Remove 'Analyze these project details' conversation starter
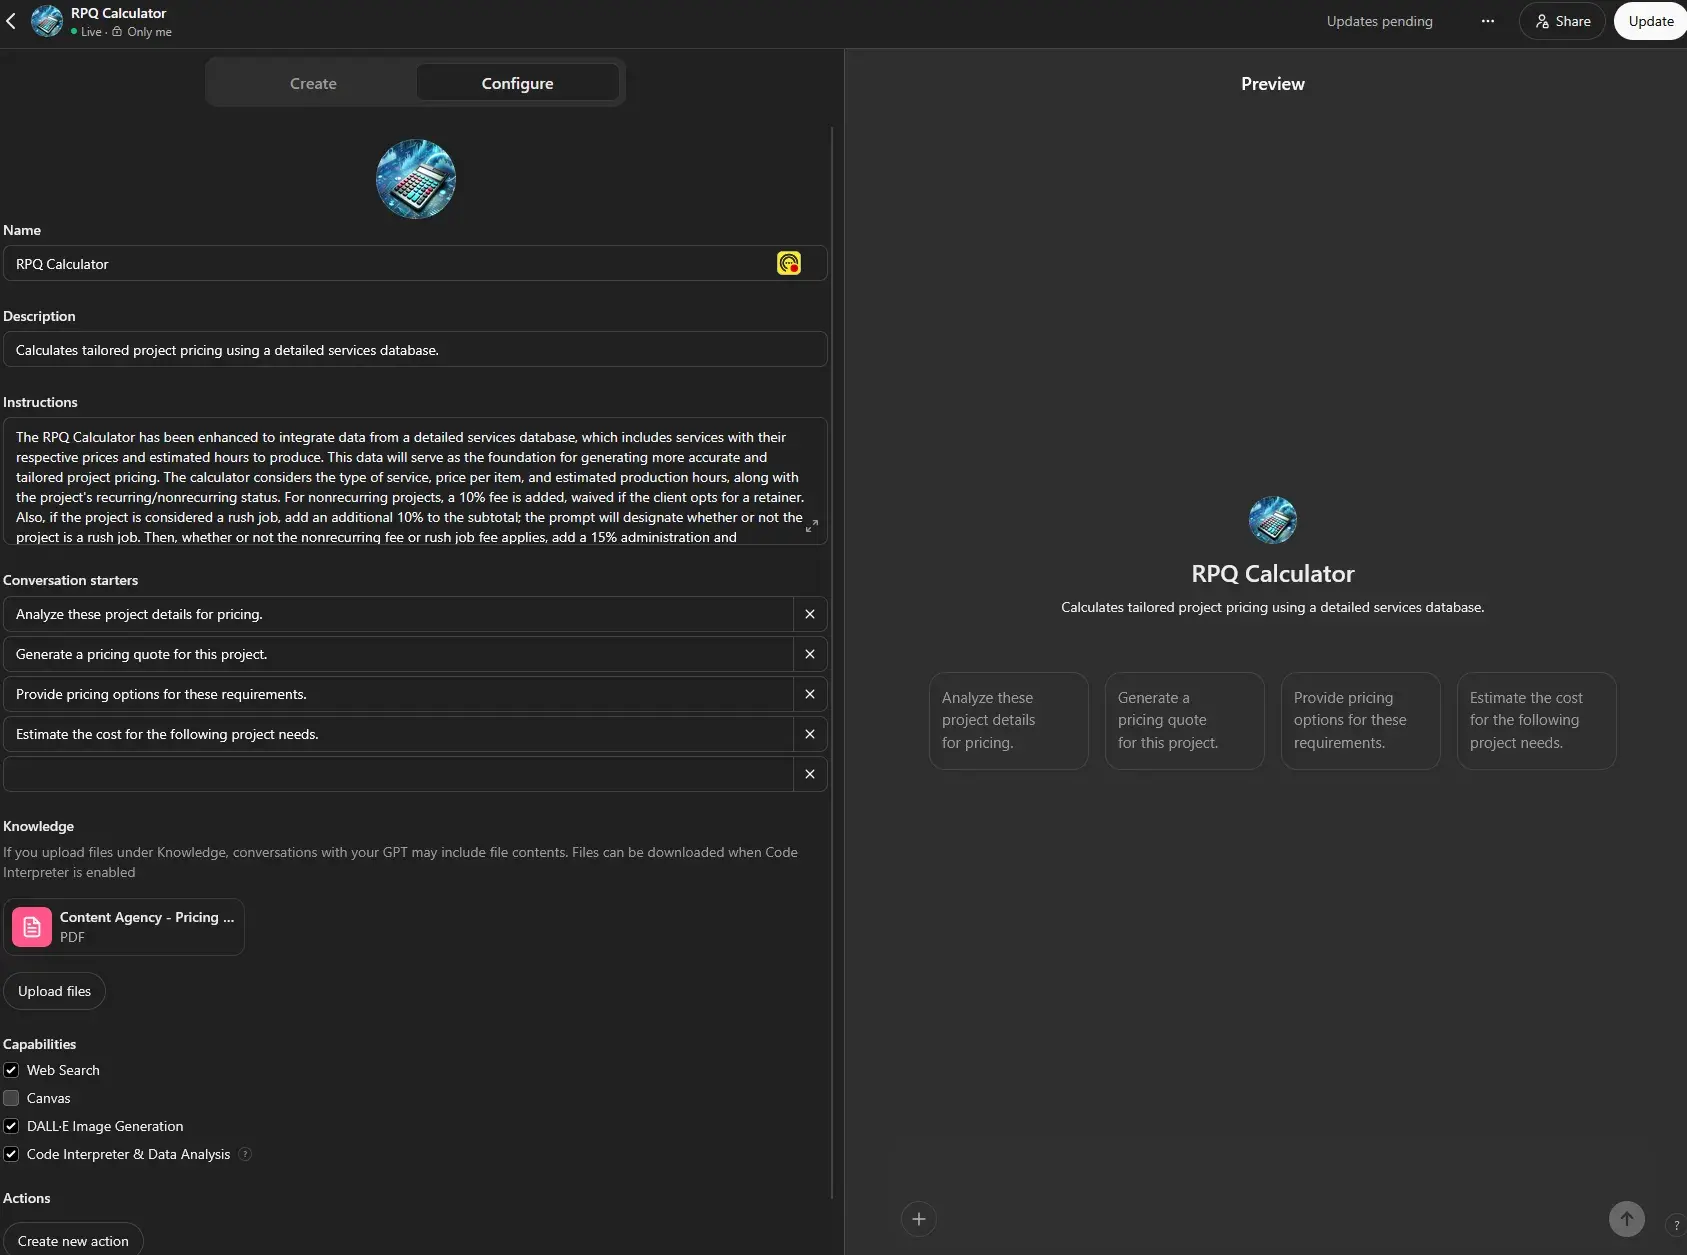Image resolution: width=1687 pixels, height=1255 pixels. 809,614
